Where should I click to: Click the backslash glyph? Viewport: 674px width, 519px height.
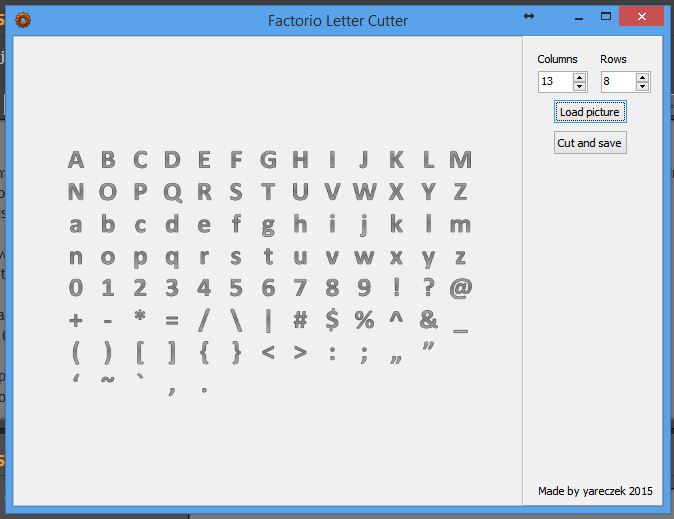pyautogui.click(x=236, y=320)
